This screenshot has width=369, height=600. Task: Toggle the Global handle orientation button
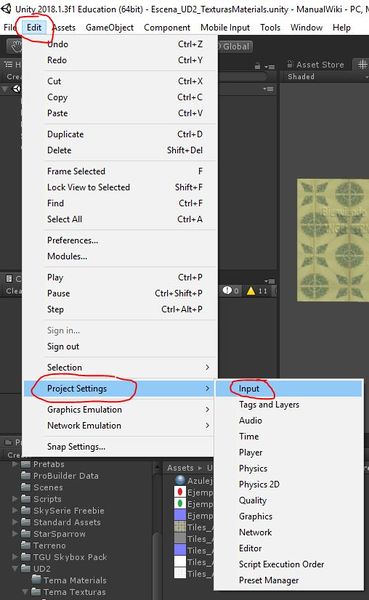(x=235, y=47)
